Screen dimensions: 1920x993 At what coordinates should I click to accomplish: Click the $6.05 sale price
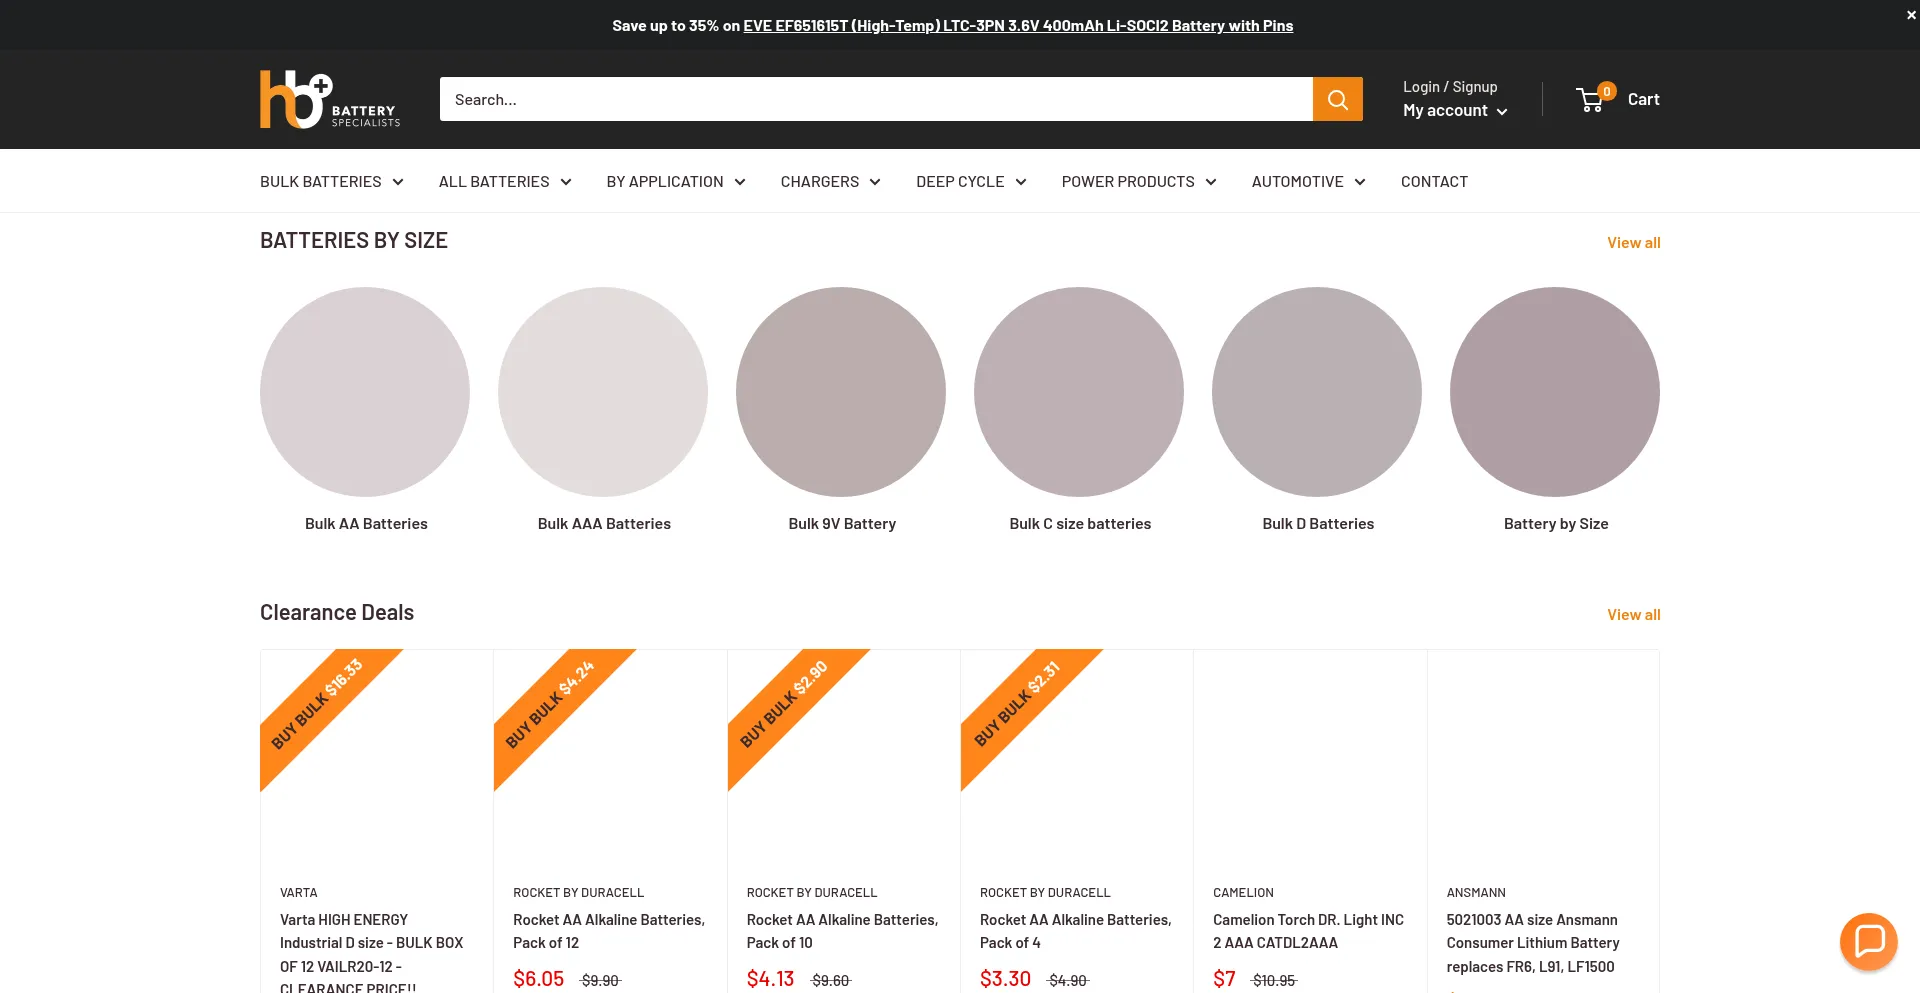pyautogui.click(x=539, y=979)
